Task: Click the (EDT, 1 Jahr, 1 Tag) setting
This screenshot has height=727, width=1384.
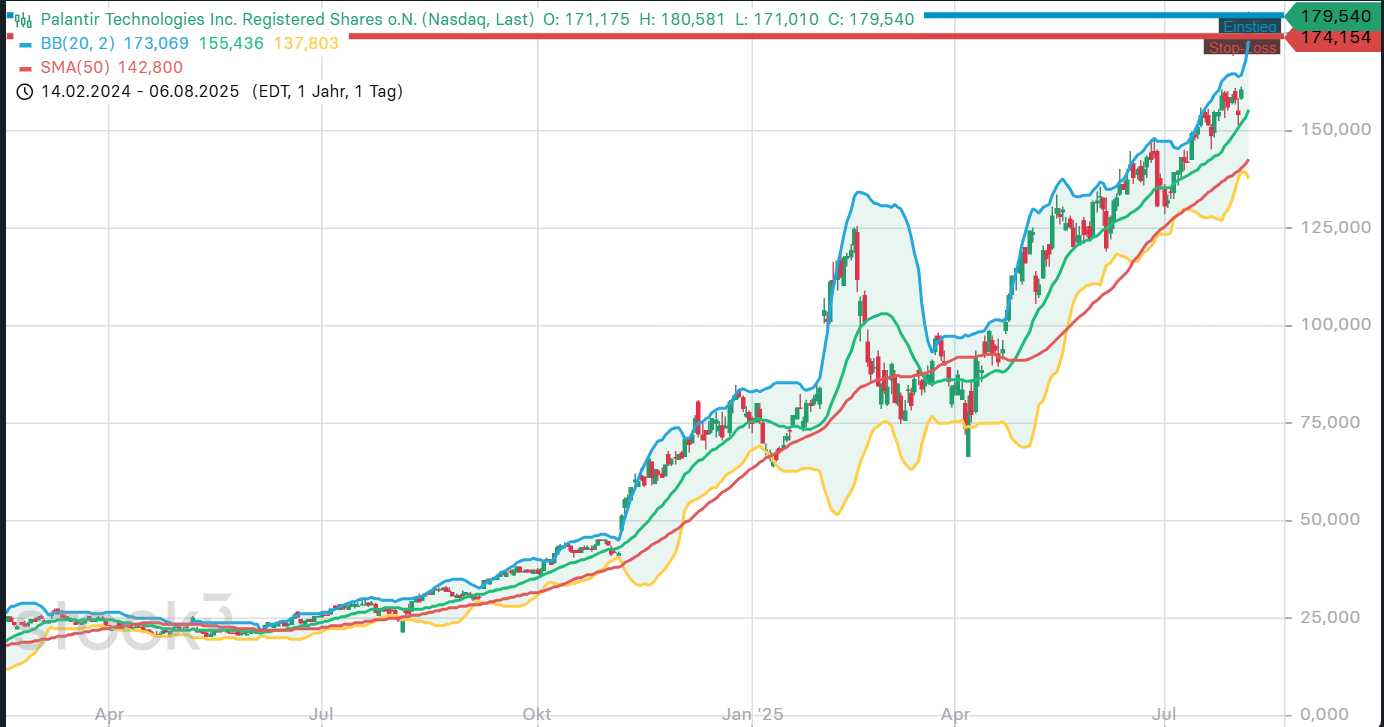Action: (x=326, y=91)
